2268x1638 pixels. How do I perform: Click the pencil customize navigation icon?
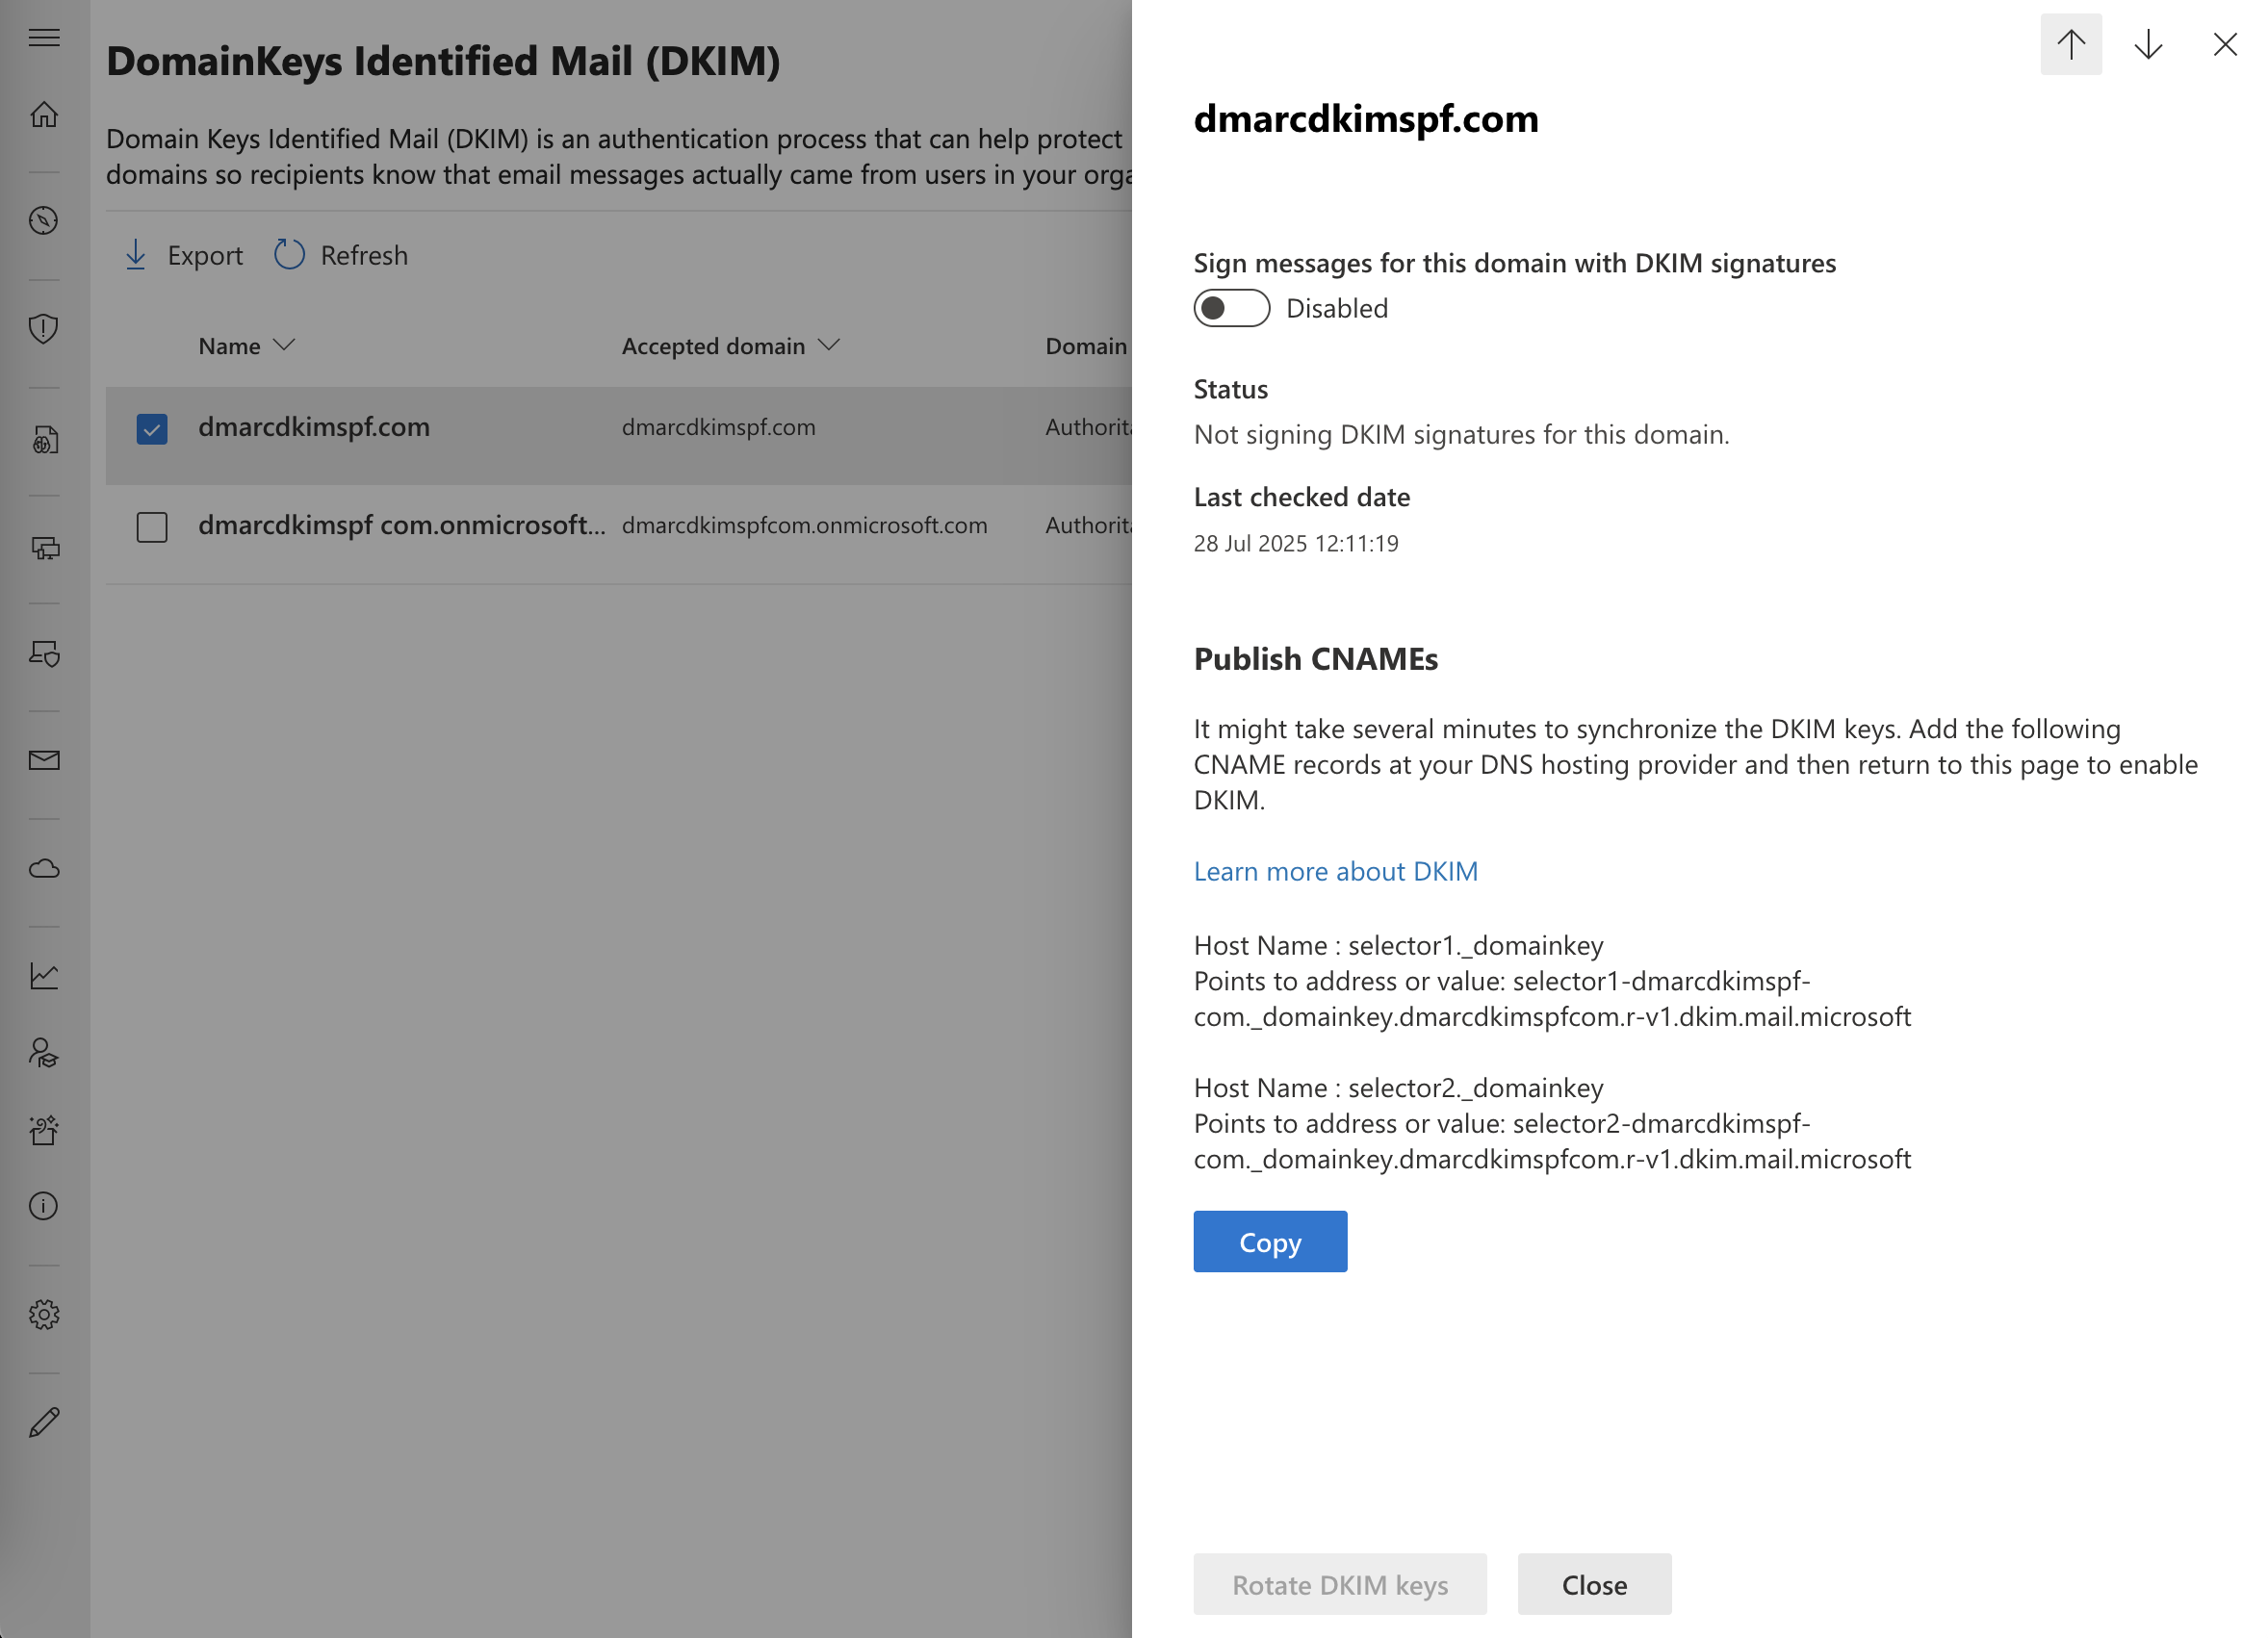click(x=44, y=1422)
